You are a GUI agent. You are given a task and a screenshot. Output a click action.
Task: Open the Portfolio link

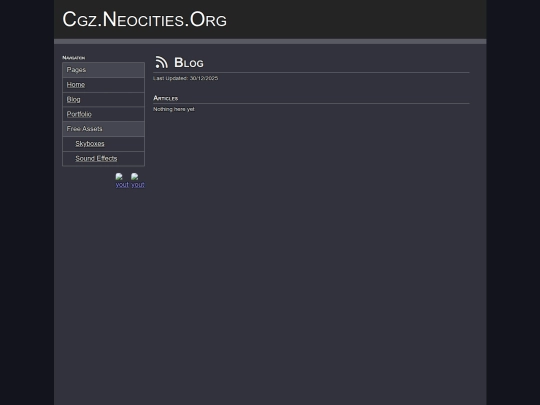tap(79, 114)
